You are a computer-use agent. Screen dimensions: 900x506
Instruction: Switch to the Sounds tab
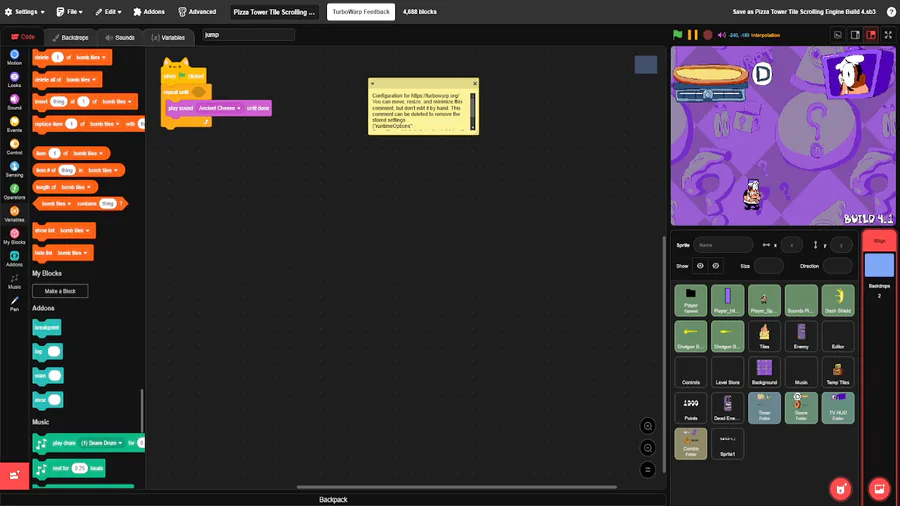(120, 37)
